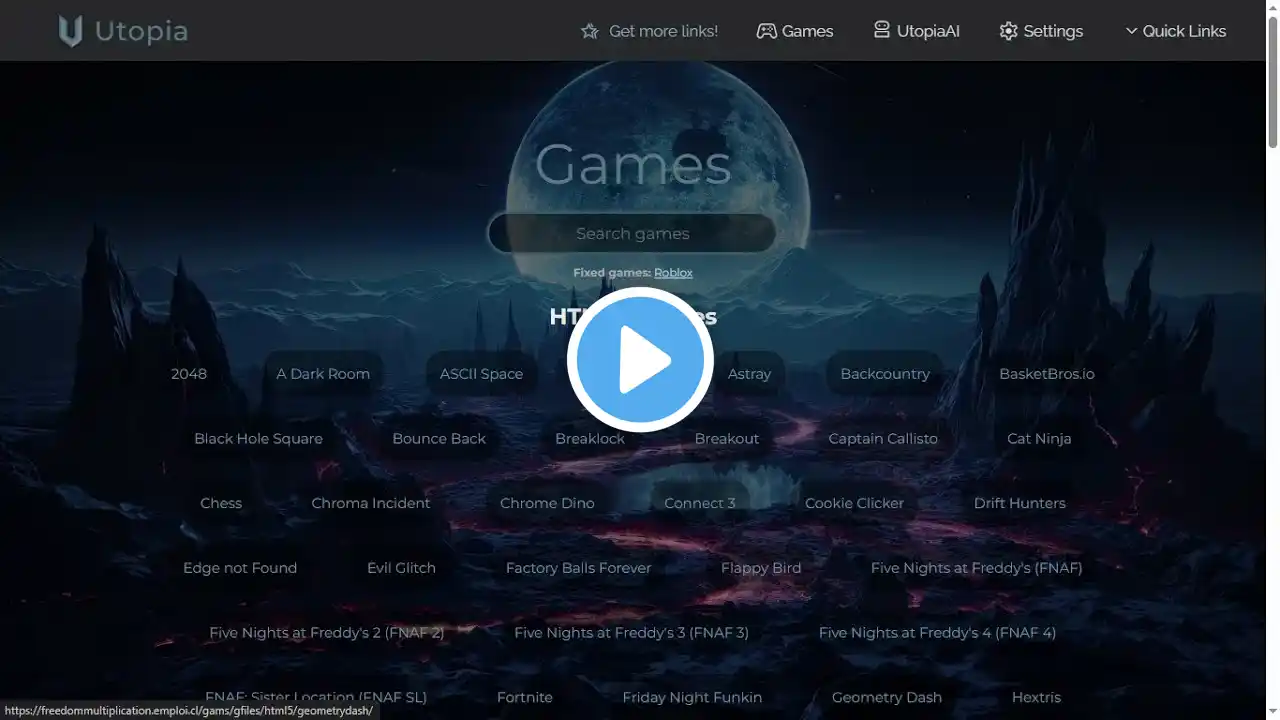Choose Five Nights at Freddy's (FNAF)

(x=977, y=568)
